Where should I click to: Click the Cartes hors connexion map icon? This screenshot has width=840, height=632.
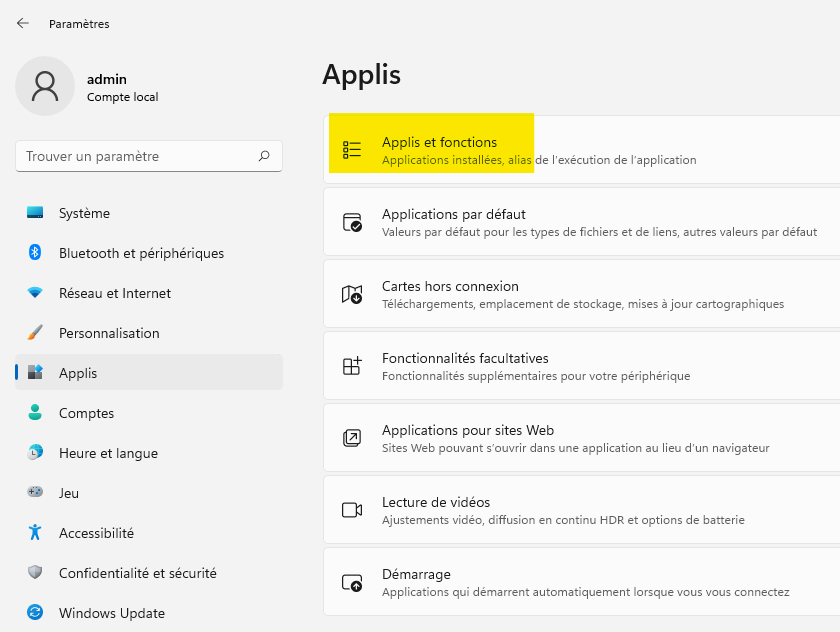[352, 294]
